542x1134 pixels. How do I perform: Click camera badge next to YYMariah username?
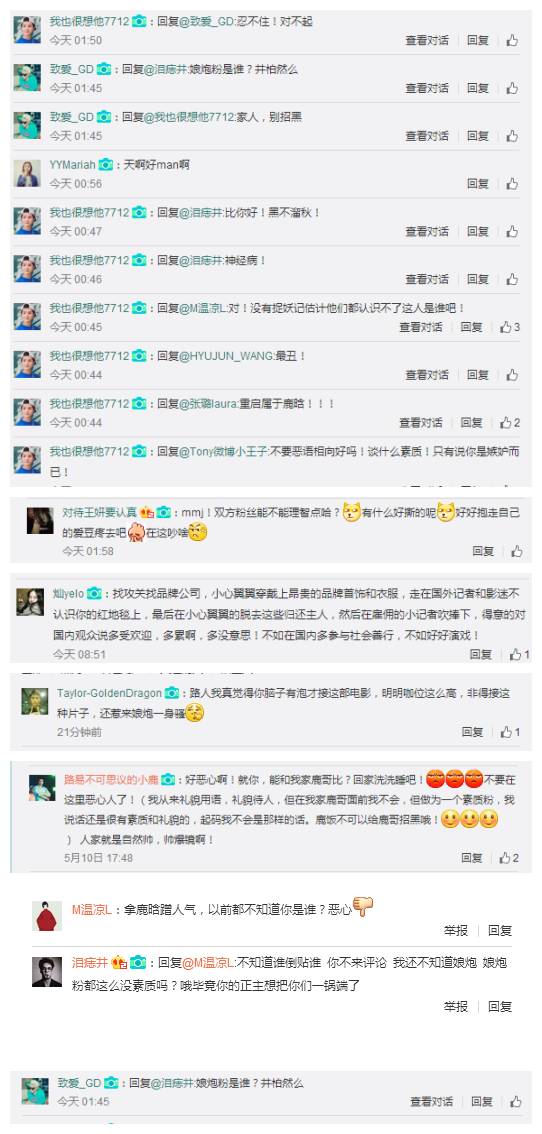click(106, 164)
